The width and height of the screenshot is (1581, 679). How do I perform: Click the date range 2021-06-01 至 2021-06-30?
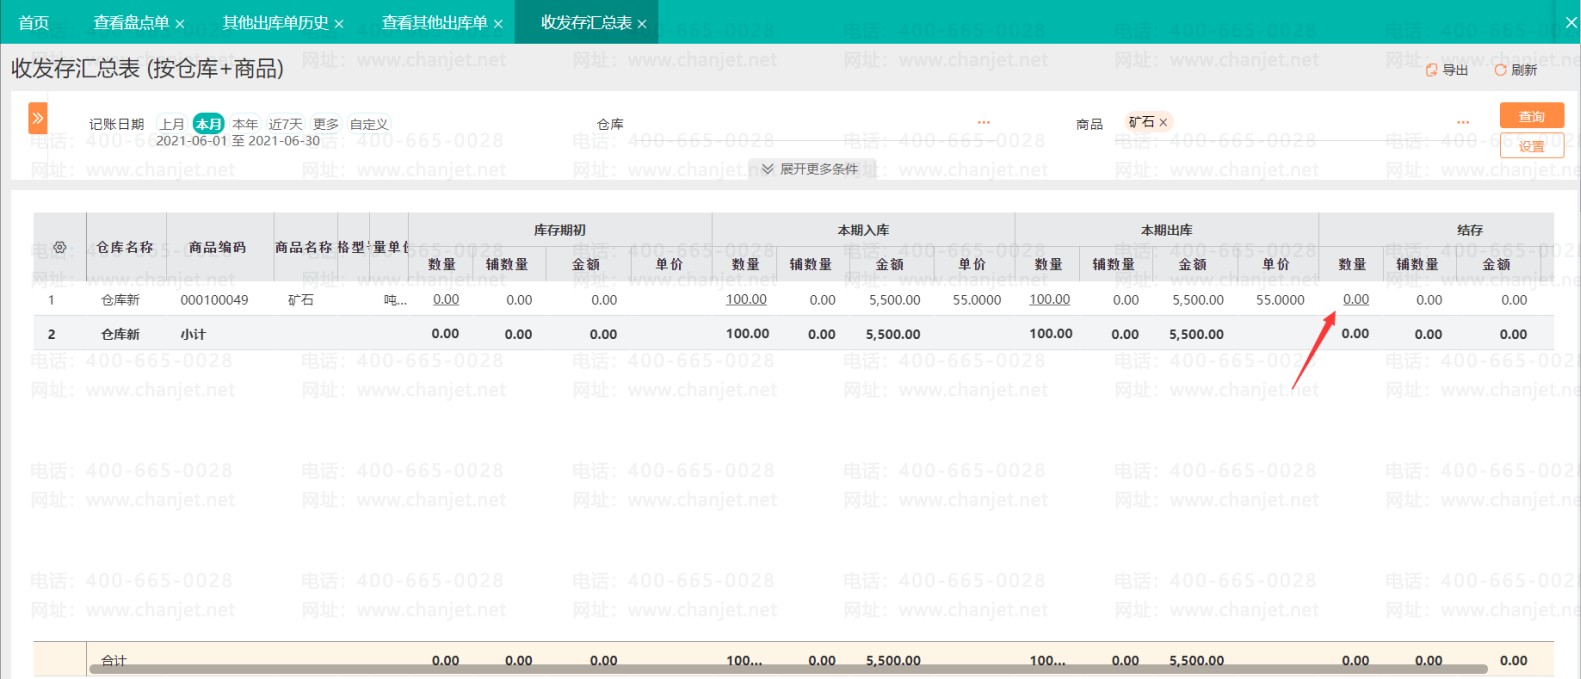pos(238,141)
